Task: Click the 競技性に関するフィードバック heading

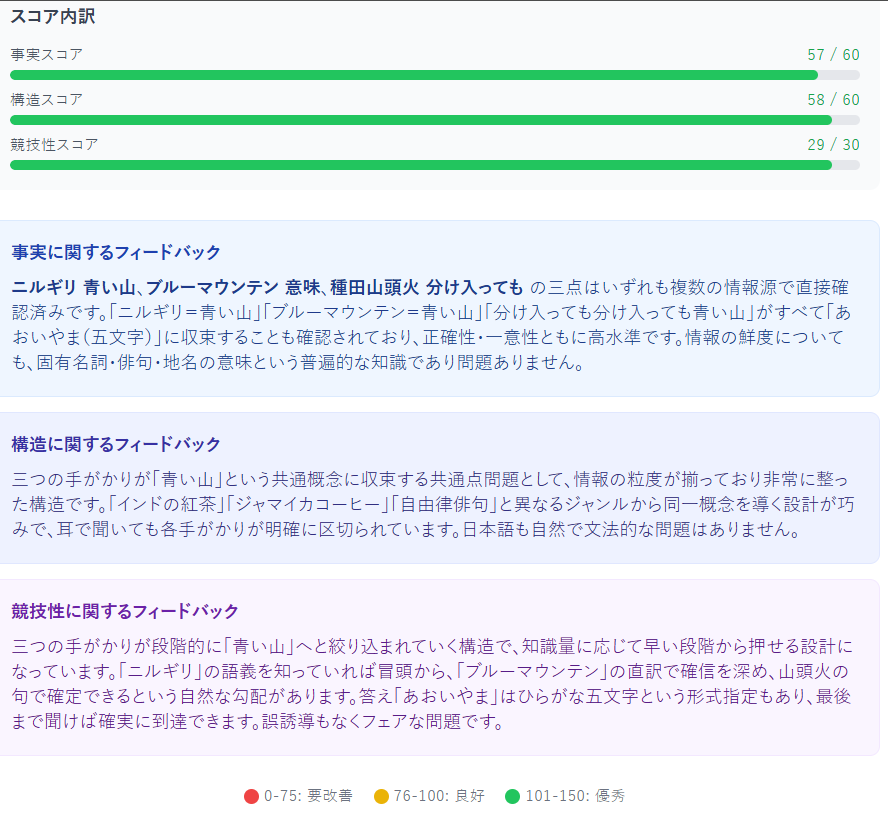Action: point(125,611)
